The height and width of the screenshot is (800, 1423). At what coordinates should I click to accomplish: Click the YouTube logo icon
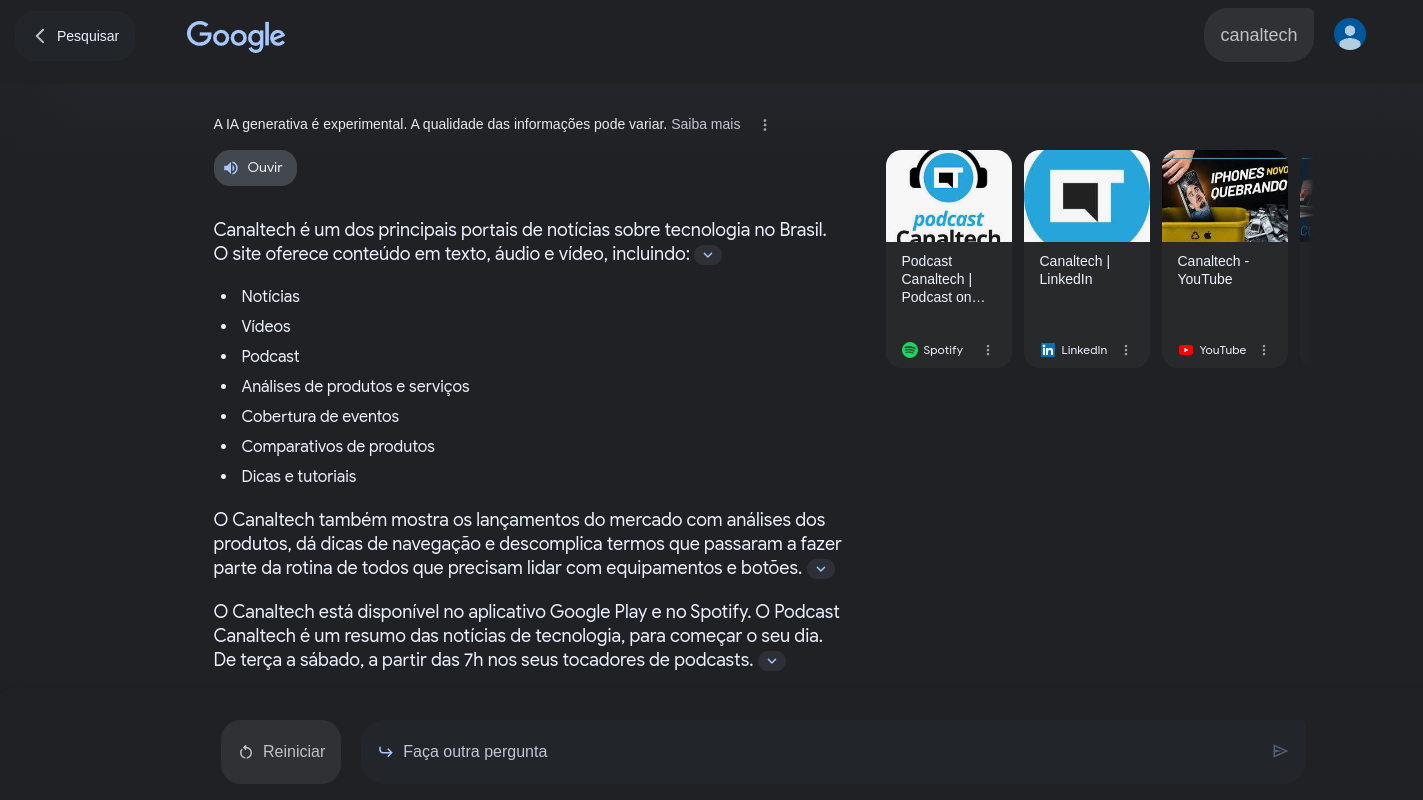(1186, 350)
